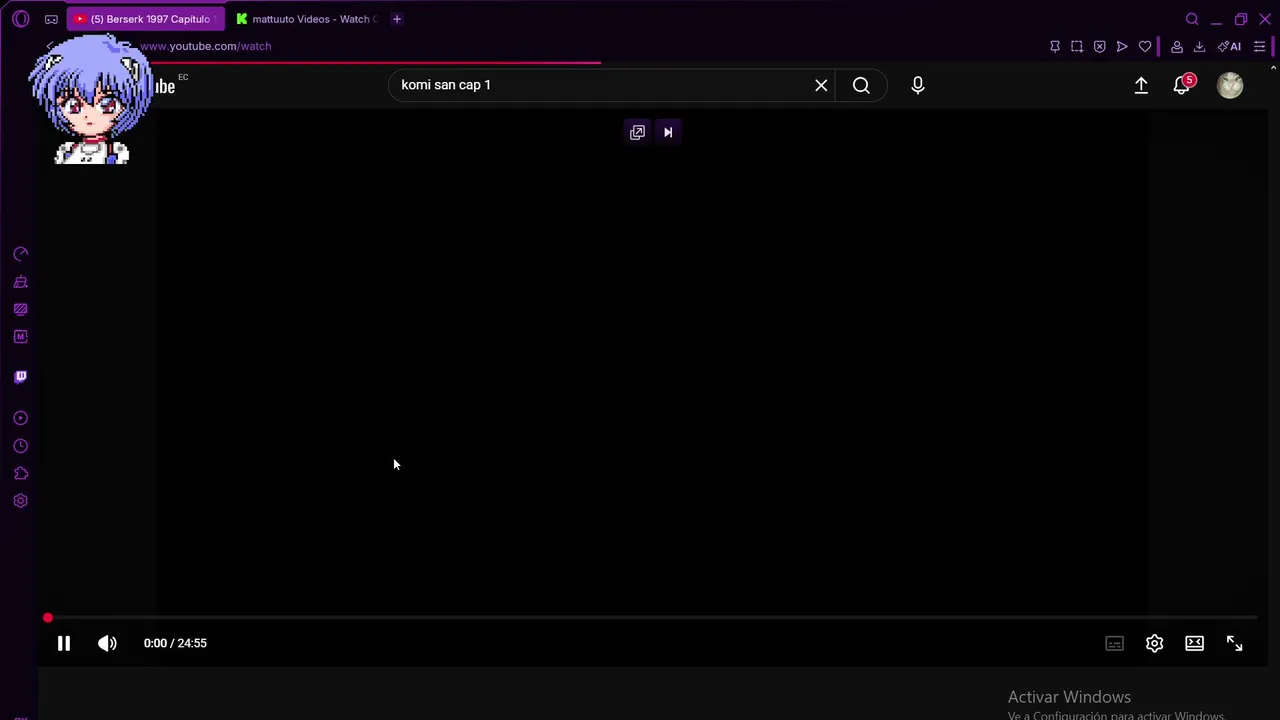Toggle theater mode button in player
The image size is (1280, 720).
(1194, 643)
